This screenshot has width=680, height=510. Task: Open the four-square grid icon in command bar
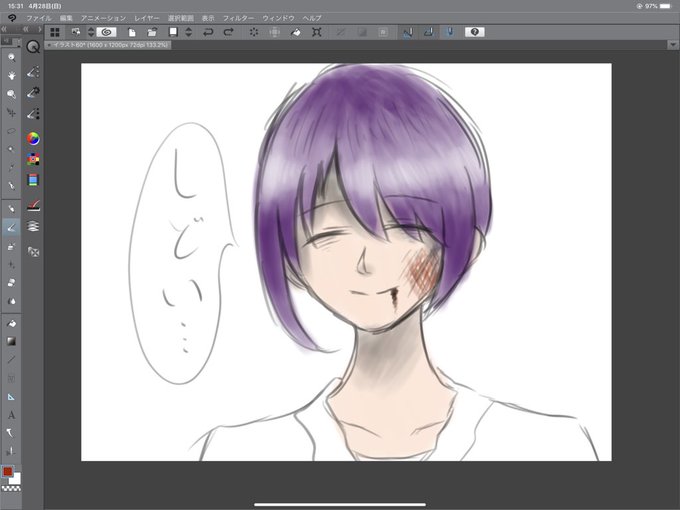(55, 32)
